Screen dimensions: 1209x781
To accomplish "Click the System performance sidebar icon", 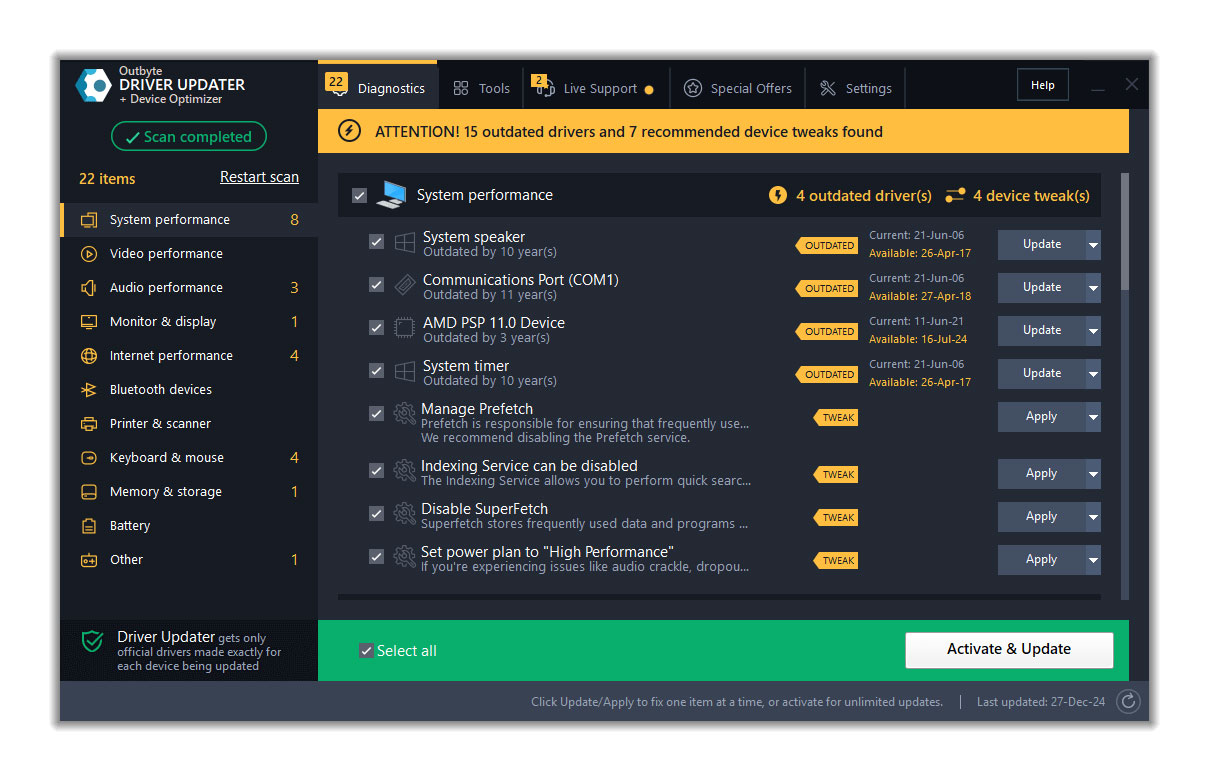I will [89, 220].
